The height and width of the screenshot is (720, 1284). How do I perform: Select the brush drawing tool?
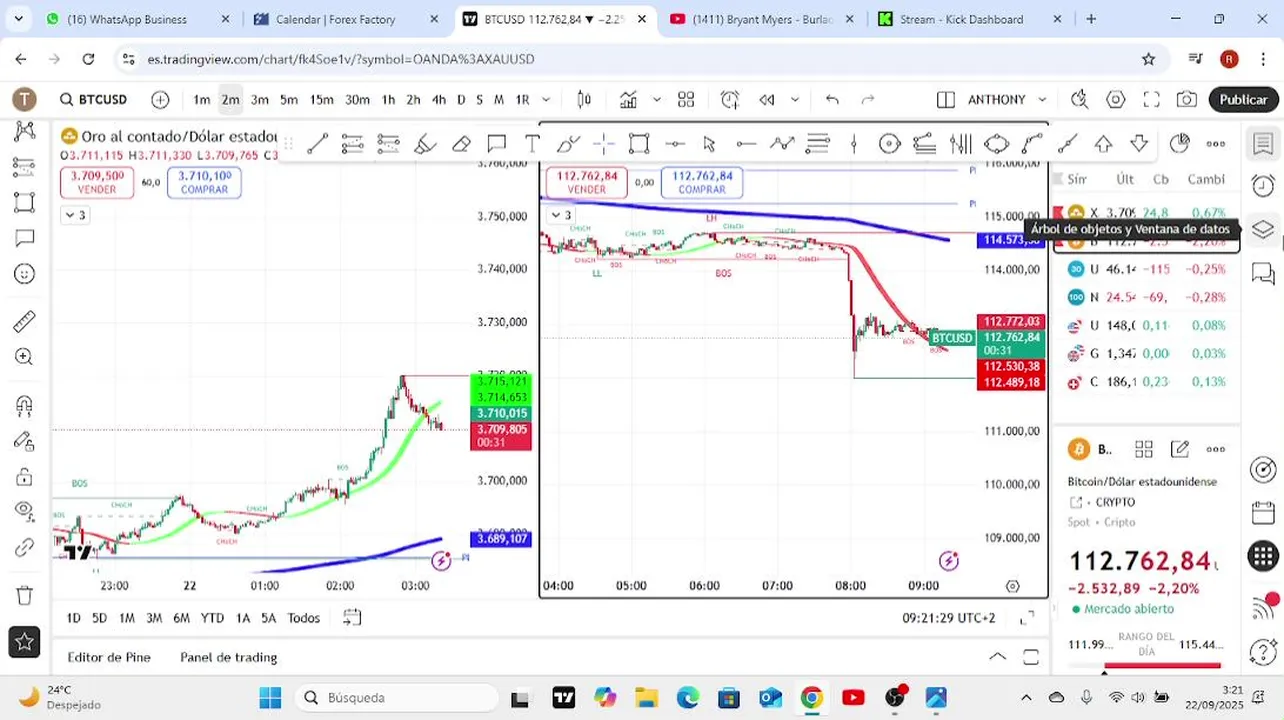425,144
